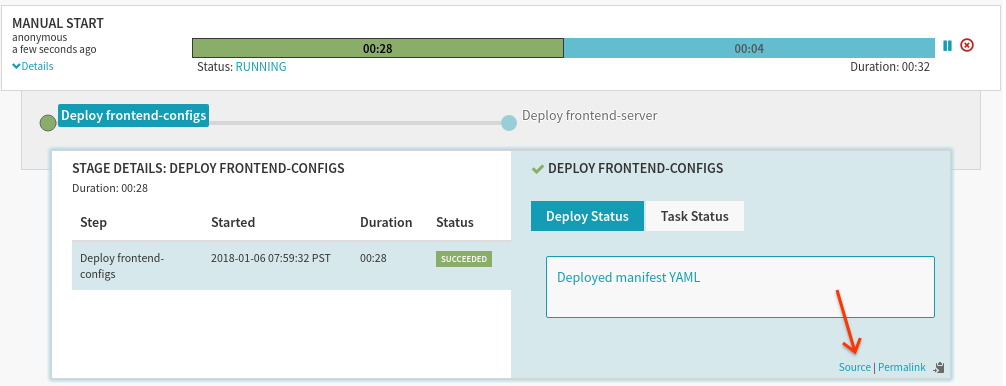Click the SUCCEEDED status badge

click(464, 259)
